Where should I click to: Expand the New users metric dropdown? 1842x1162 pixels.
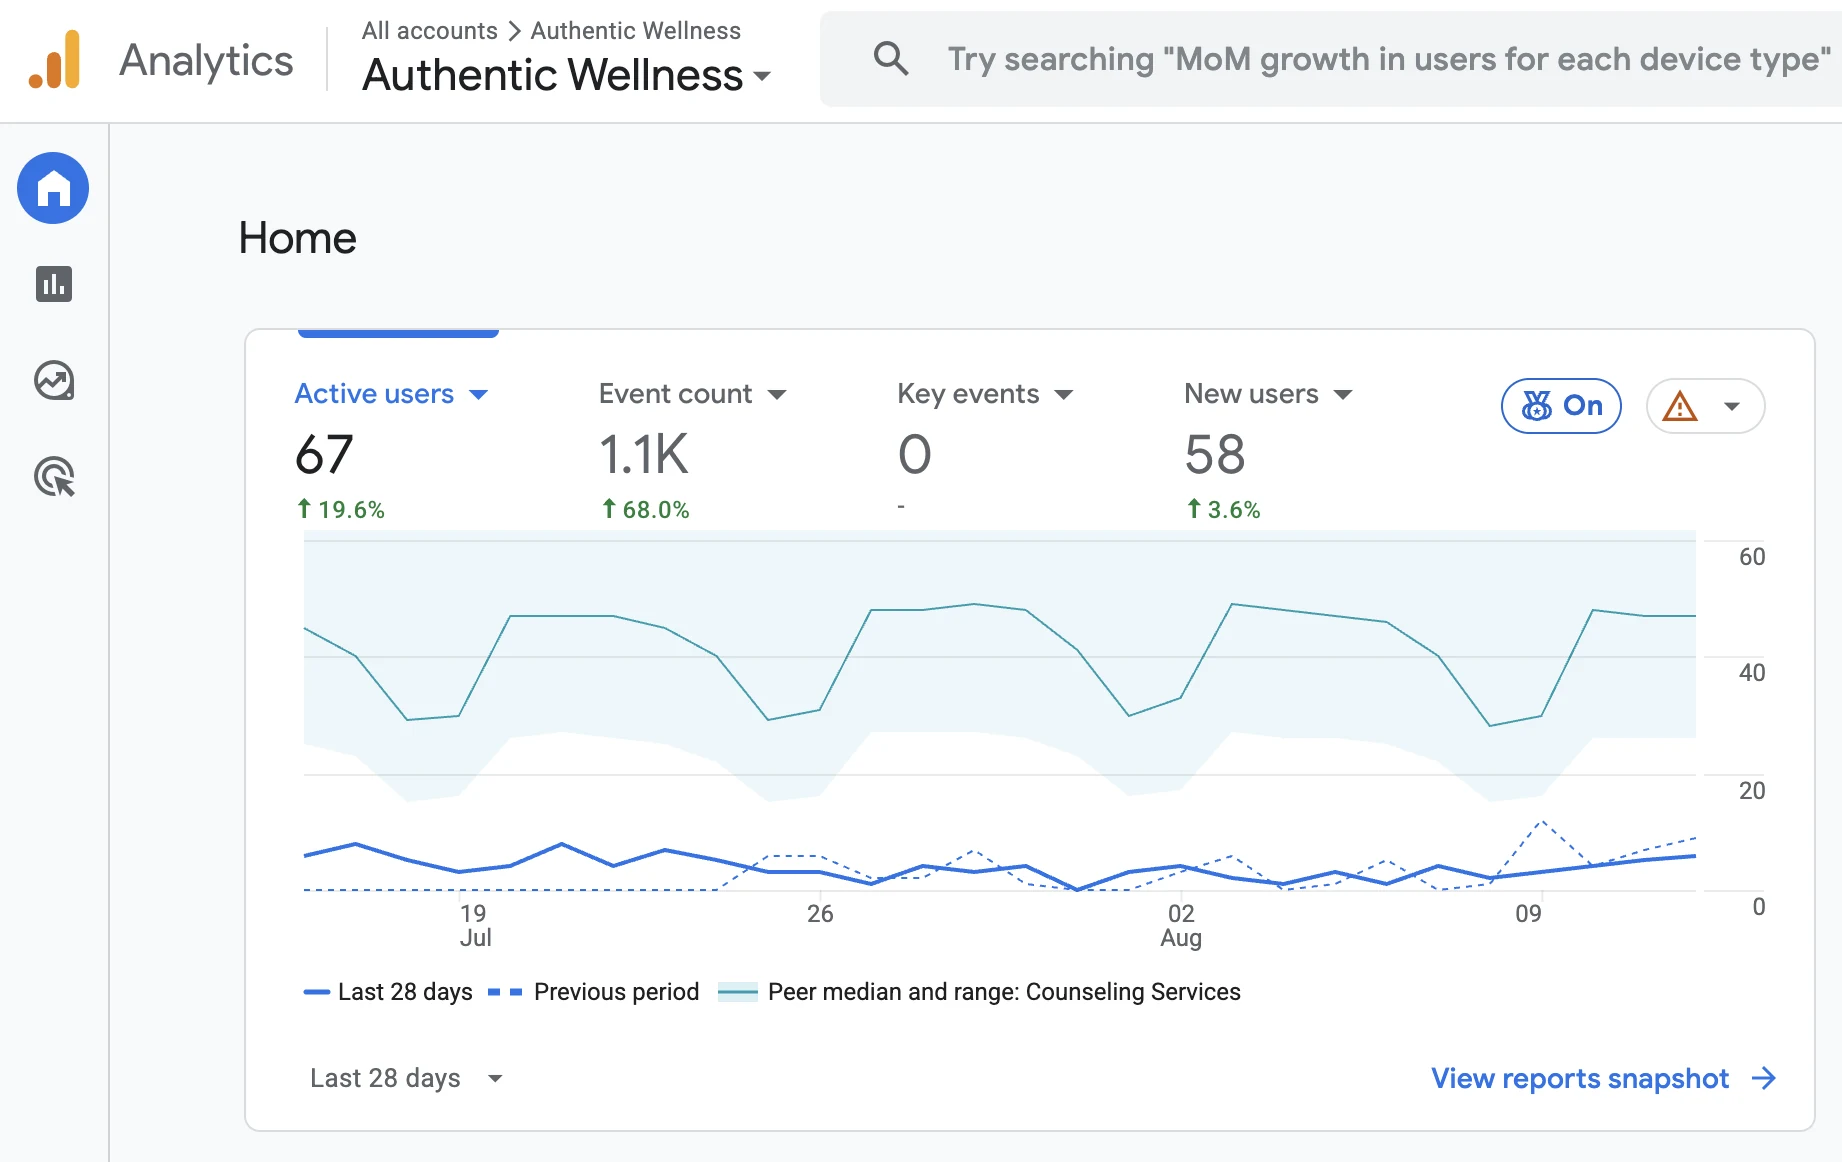(1343, 395)
